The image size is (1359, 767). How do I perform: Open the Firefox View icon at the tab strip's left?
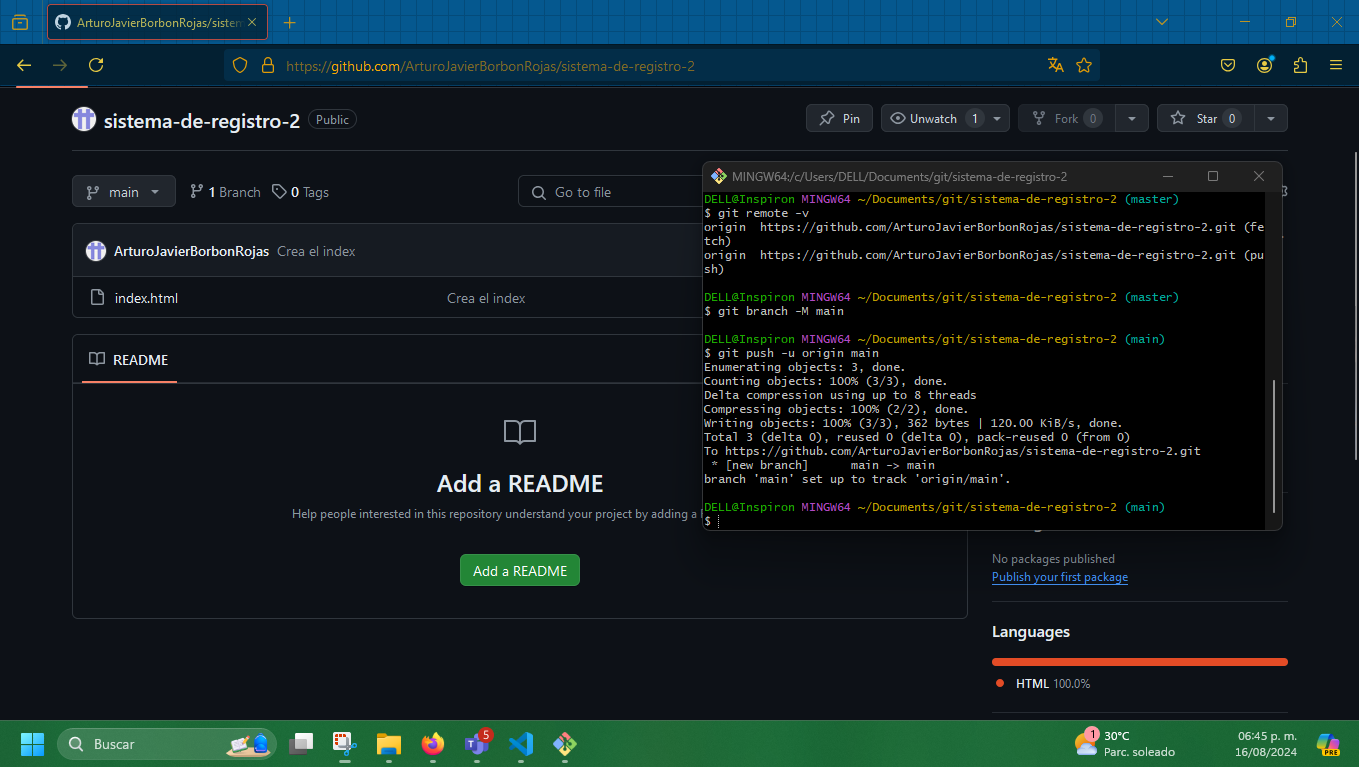pos(20,22)
